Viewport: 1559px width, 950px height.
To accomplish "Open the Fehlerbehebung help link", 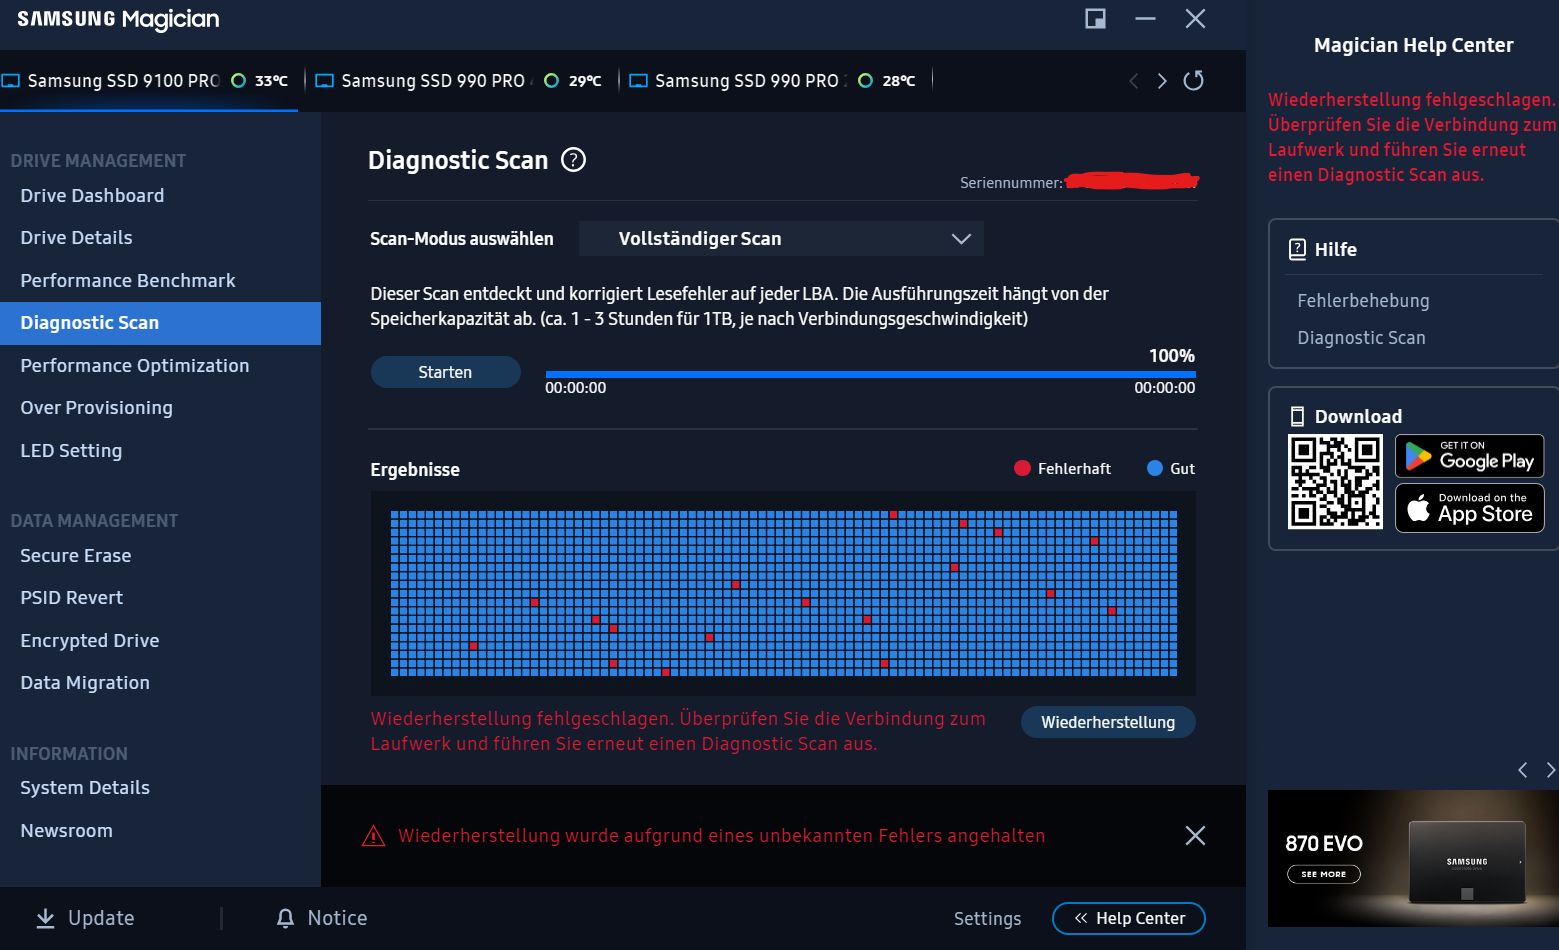I will click(1363, 301).
